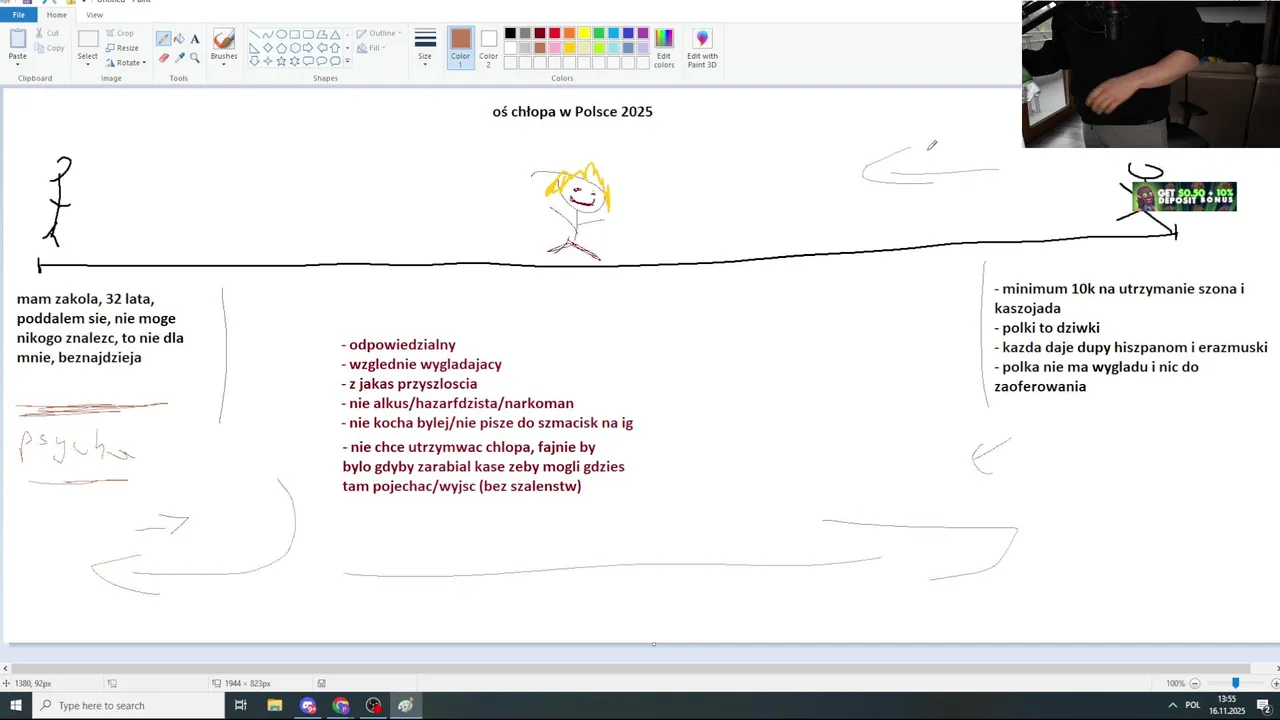The height and width of the screenshot is (720, 1280).
Task: Click the Crop button
Action: [x=119, y=33]
